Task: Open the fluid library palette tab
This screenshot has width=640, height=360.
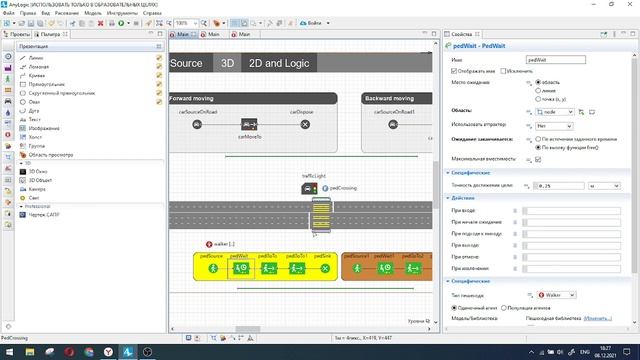Action: [8, 112]
